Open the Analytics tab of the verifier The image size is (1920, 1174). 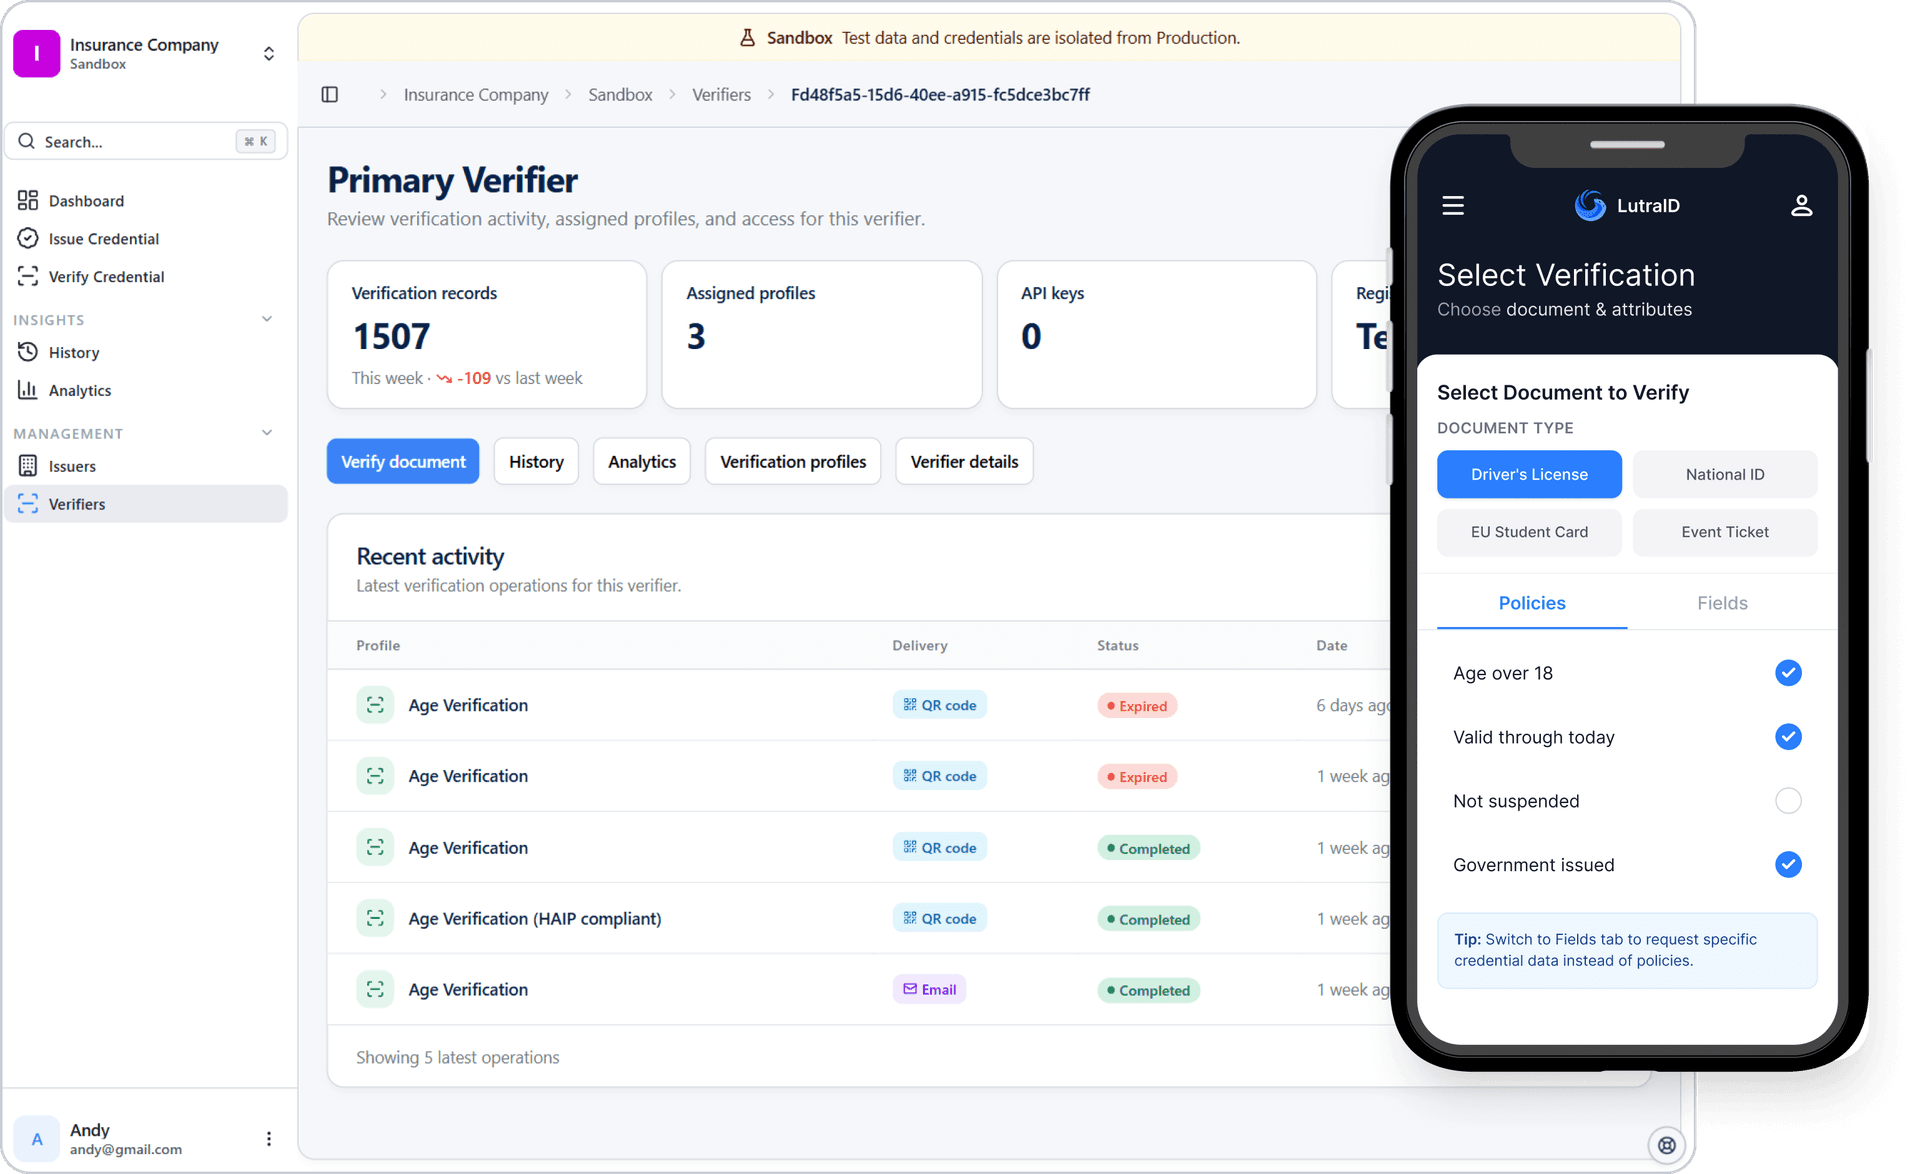point(642,462)
